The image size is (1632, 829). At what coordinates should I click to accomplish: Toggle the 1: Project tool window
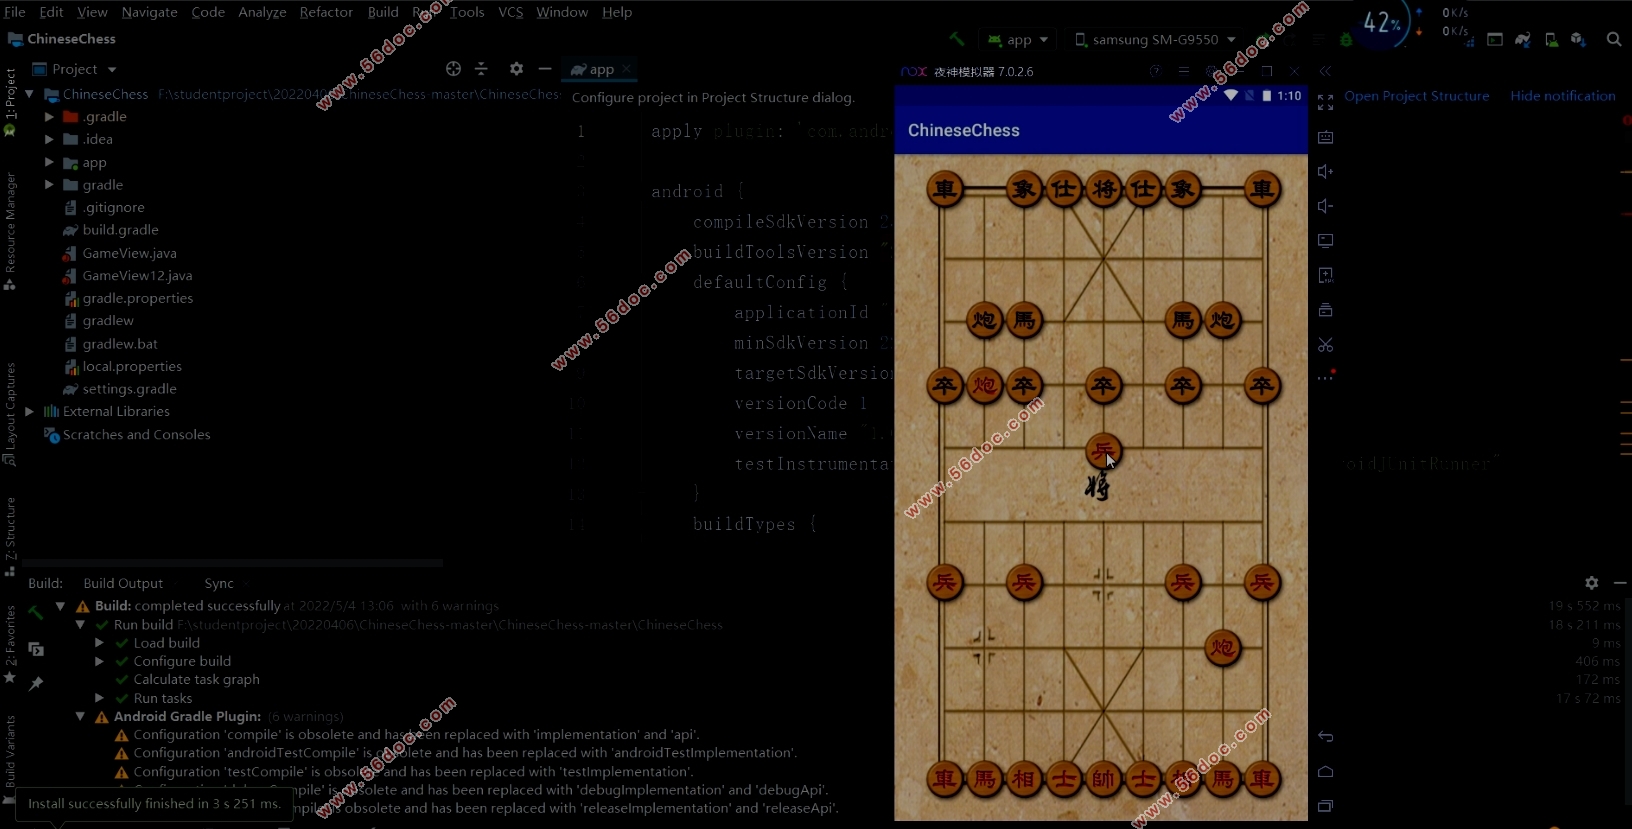coord(10,100)
